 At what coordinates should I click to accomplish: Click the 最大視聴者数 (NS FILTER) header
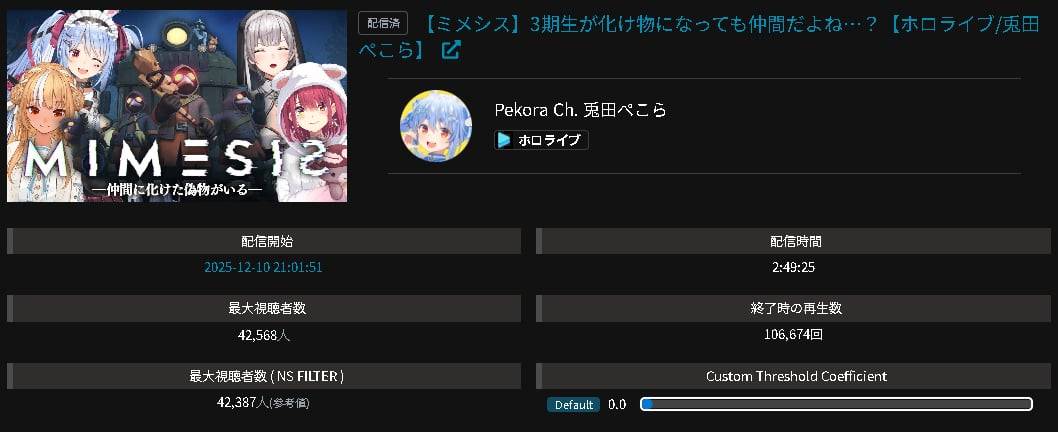click(264, 376)
